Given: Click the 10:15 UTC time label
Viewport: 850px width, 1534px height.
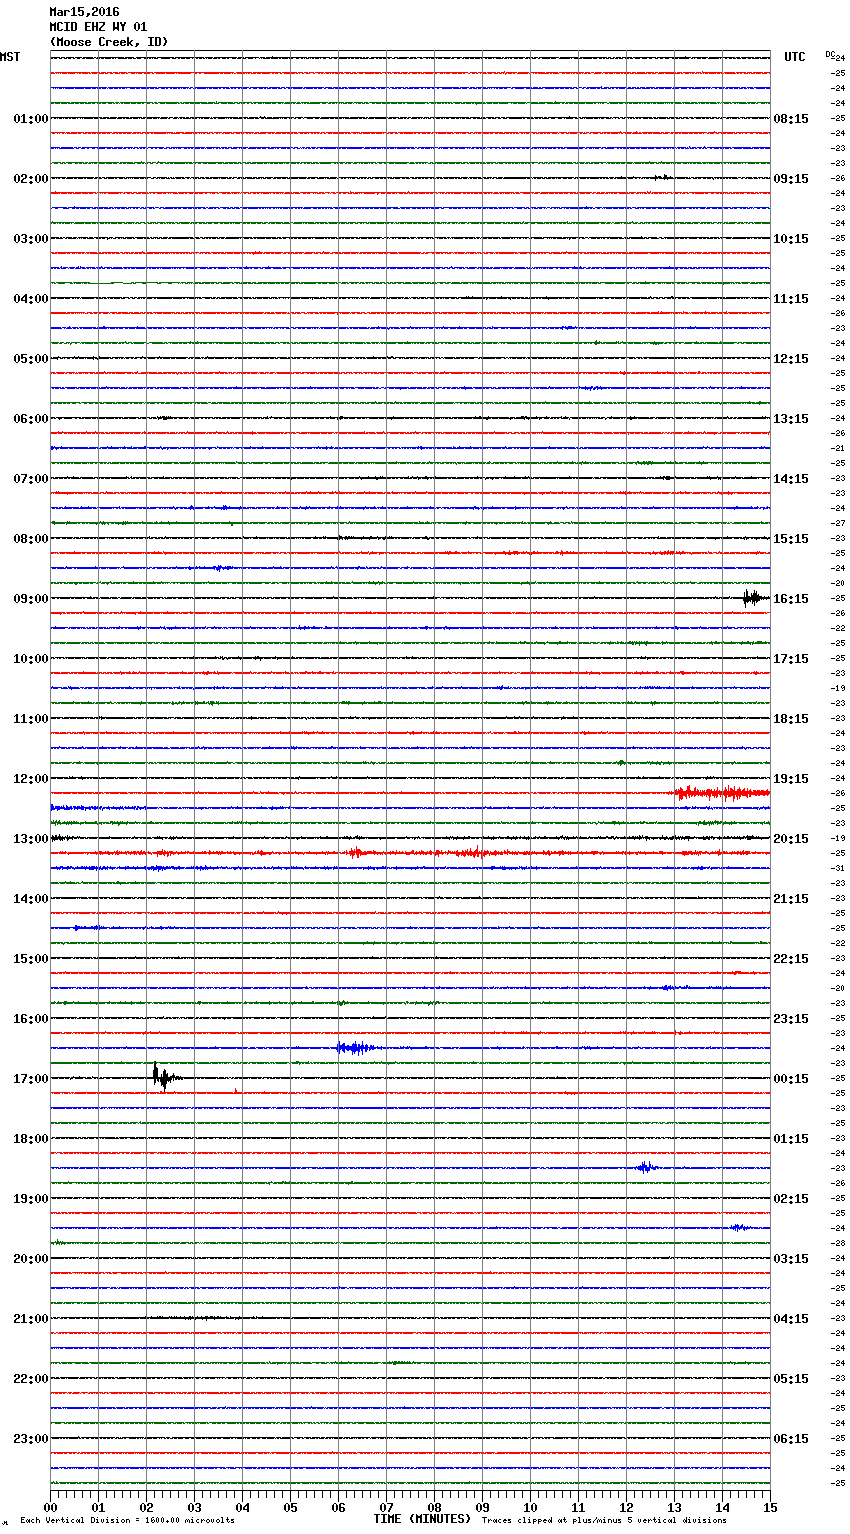Looking at the screenshot, I should (x=791, y=239).
